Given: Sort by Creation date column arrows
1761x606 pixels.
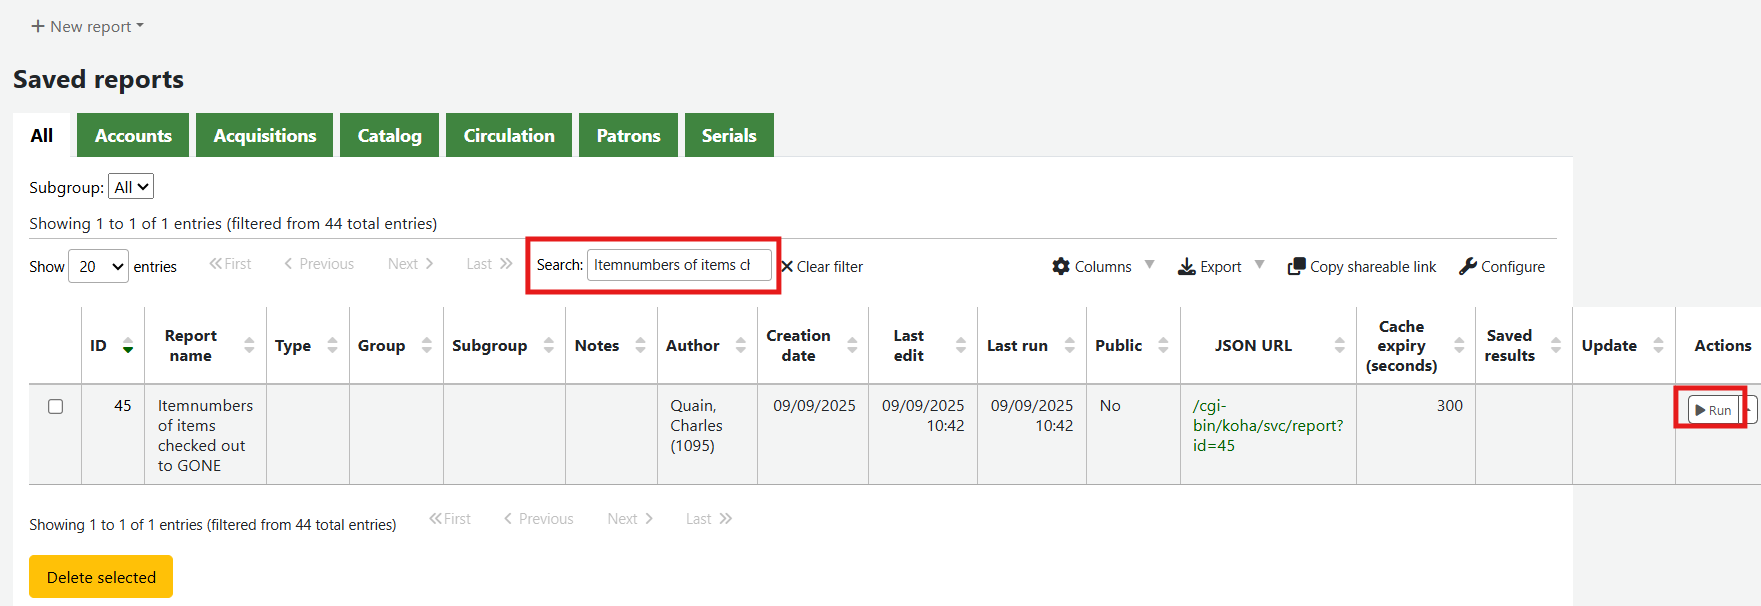Looking at the screenshot, I should [852, 346].
